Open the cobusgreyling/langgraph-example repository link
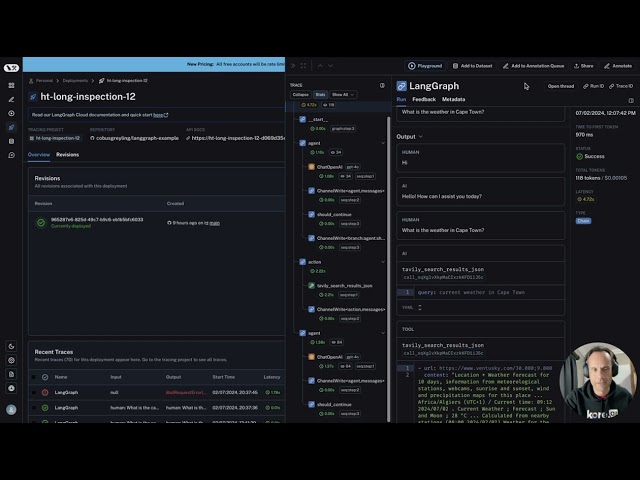Screen dimensions: 640x480 [134, 138]
